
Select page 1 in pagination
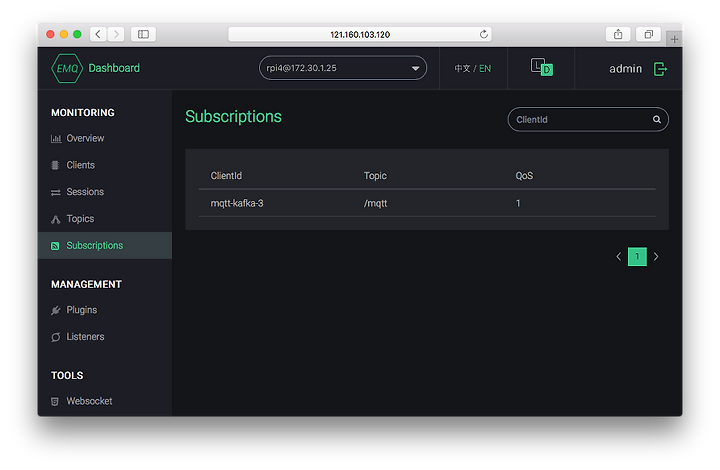[x=637, y=257]
